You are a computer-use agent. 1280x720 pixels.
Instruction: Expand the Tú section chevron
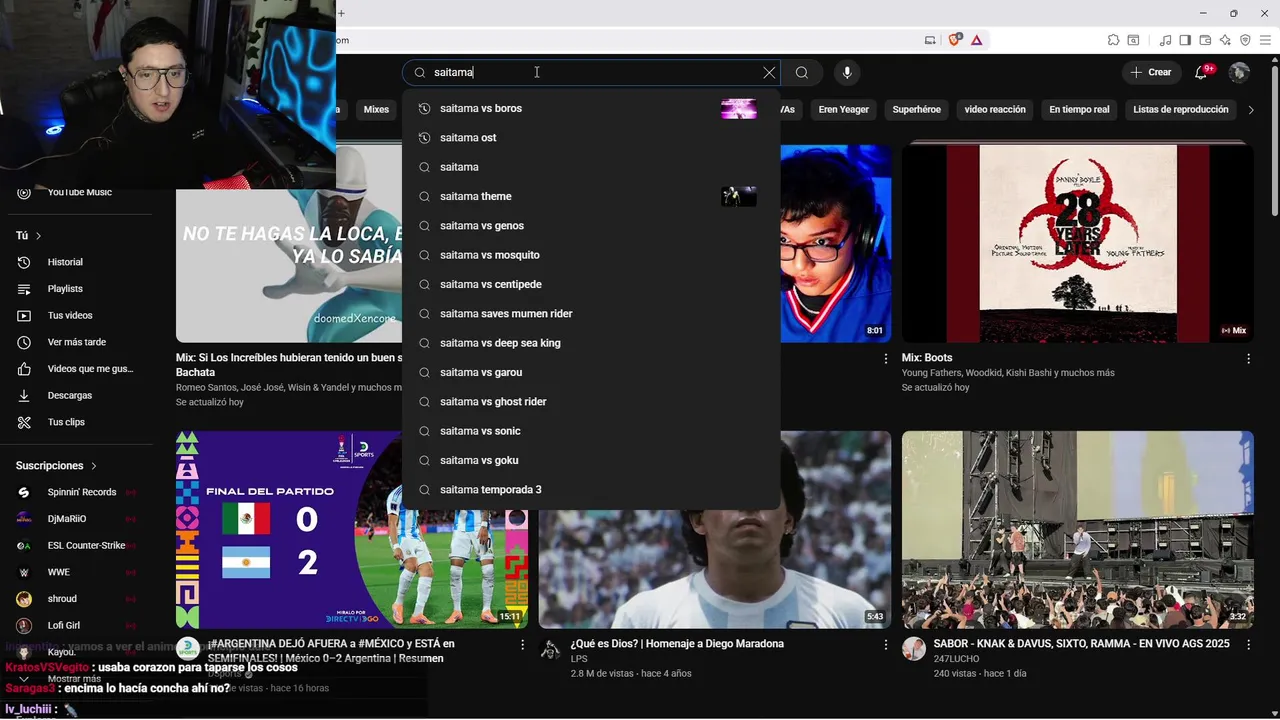pos(38,236)
